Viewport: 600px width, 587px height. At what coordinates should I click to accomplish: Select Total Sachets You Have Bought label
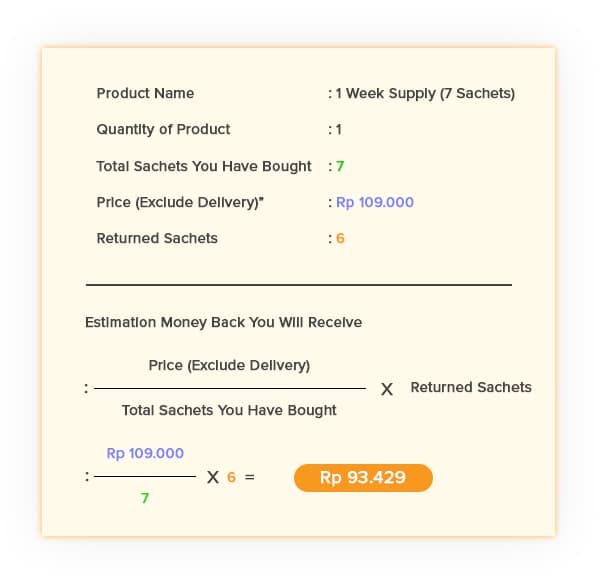[x=204, y=166]
